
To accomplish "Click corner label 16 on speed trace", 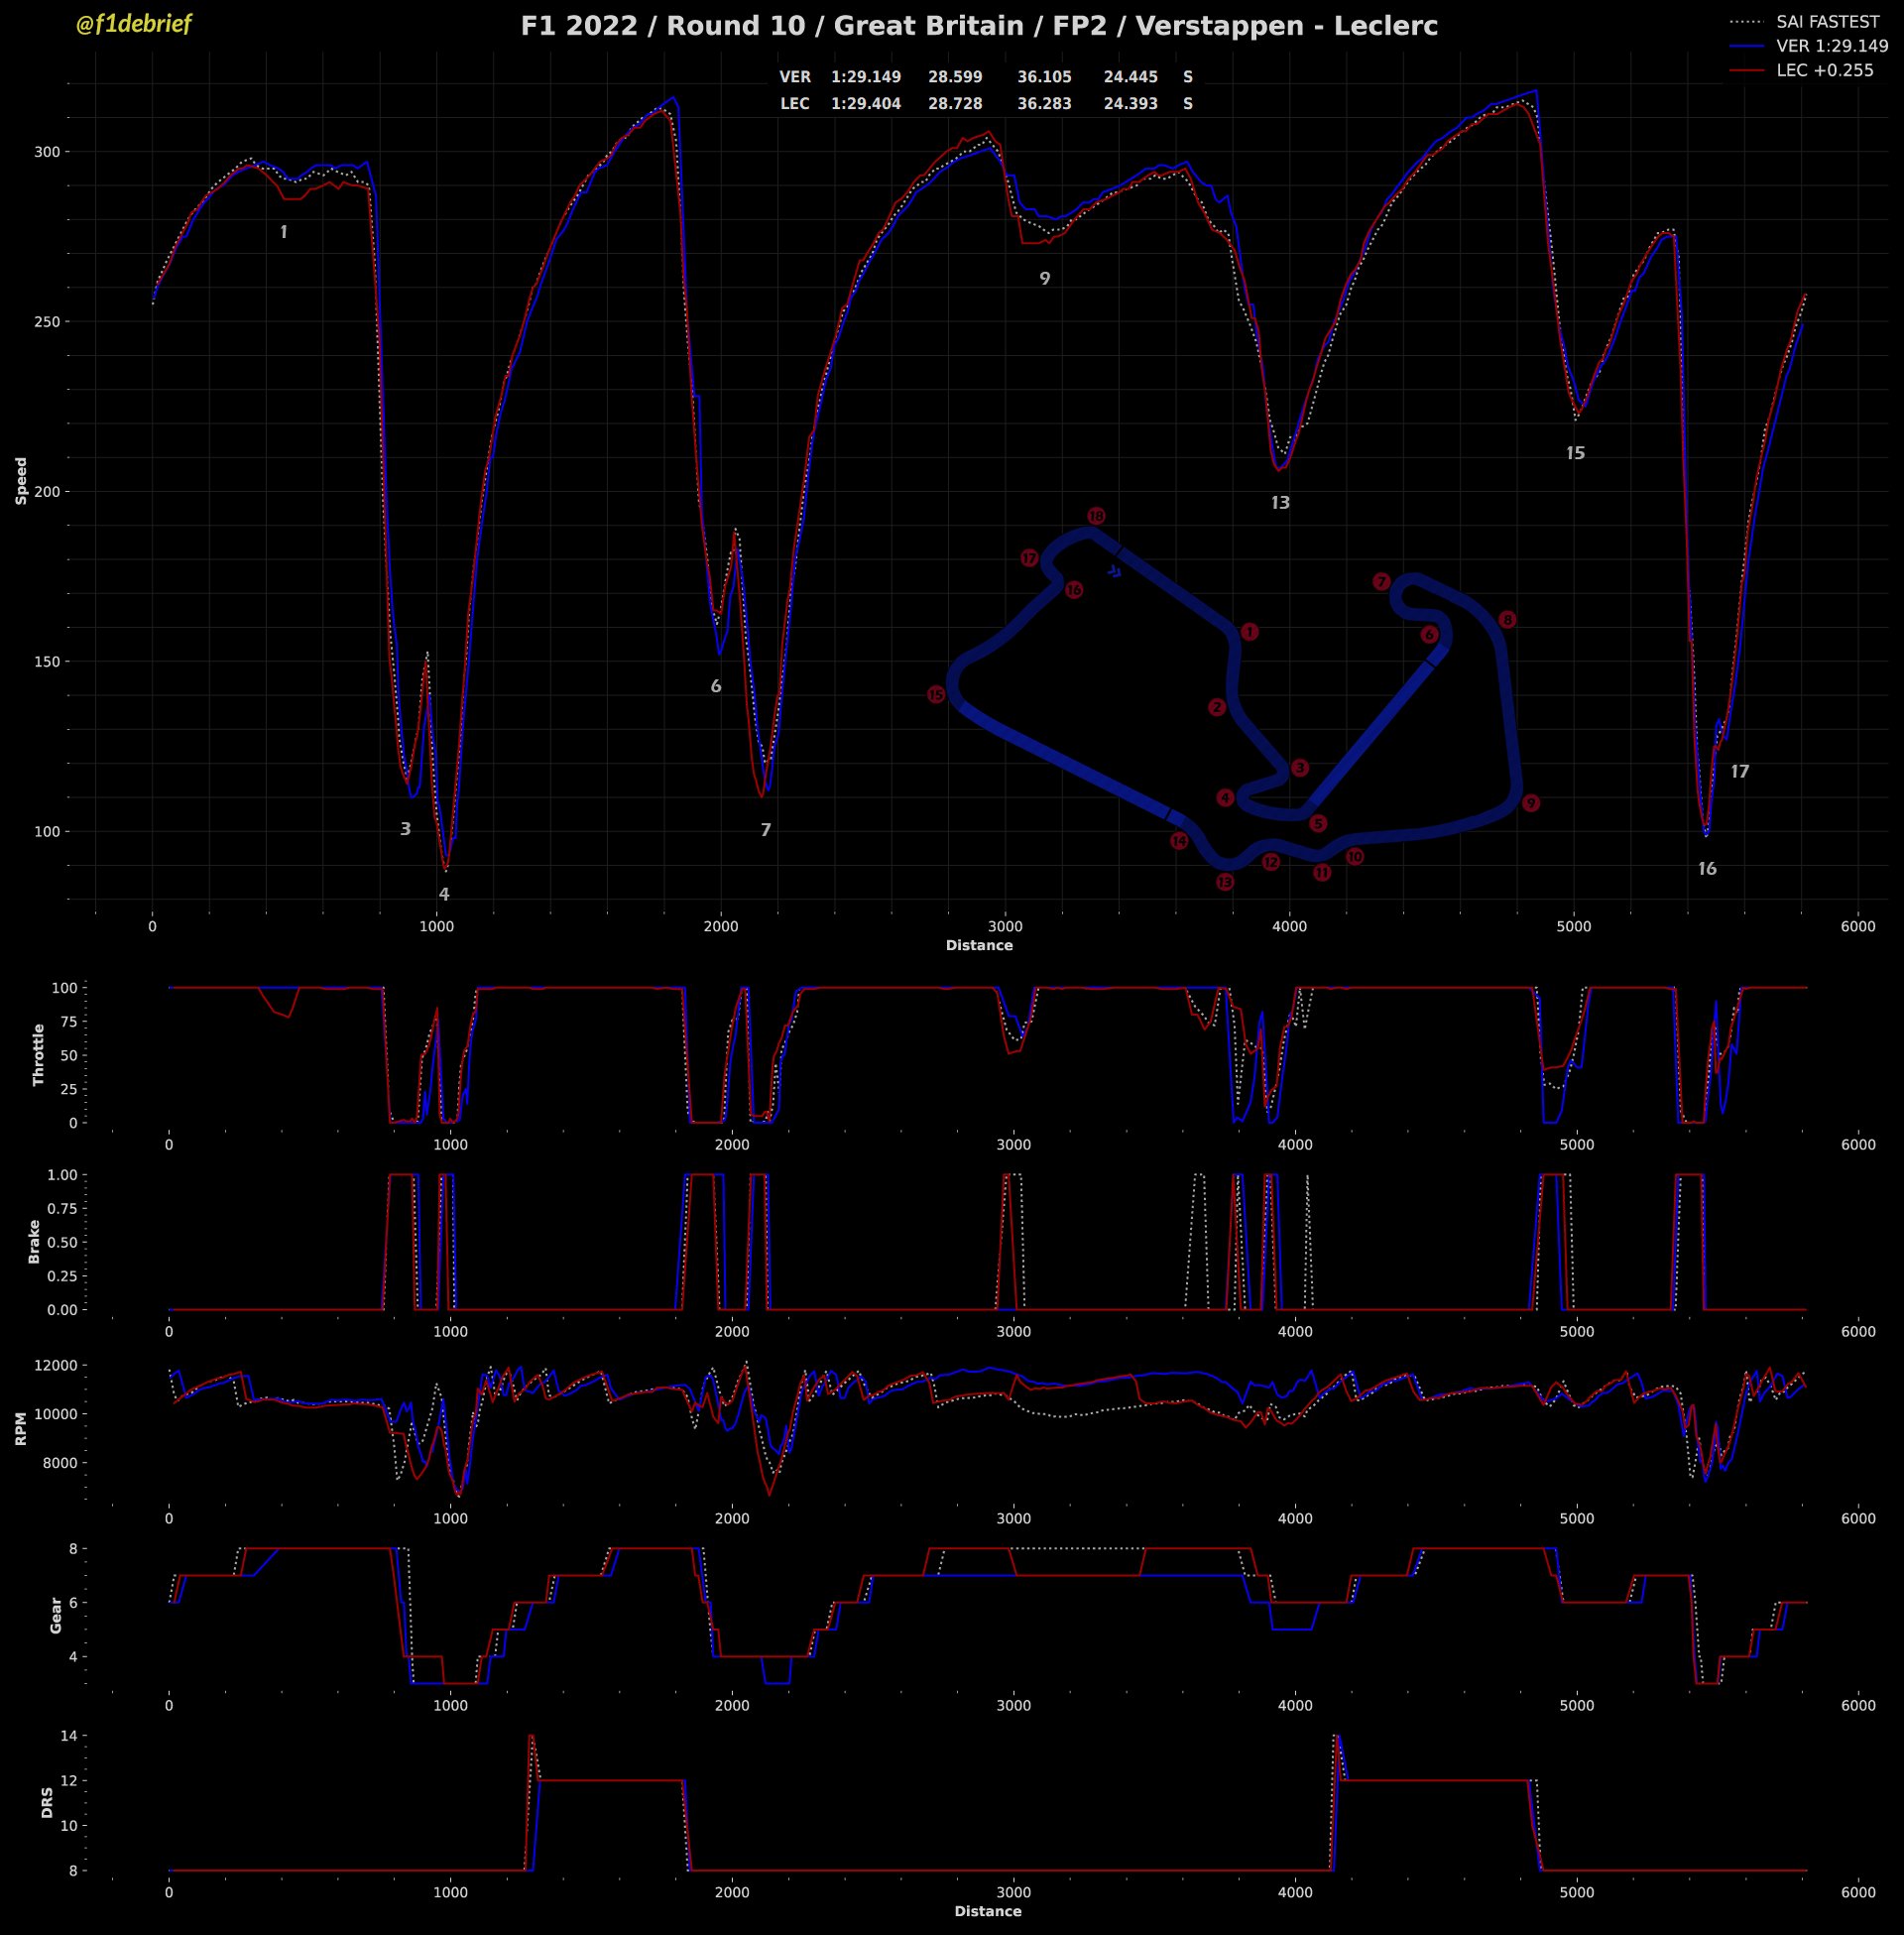I will (x=1707, y=869).
